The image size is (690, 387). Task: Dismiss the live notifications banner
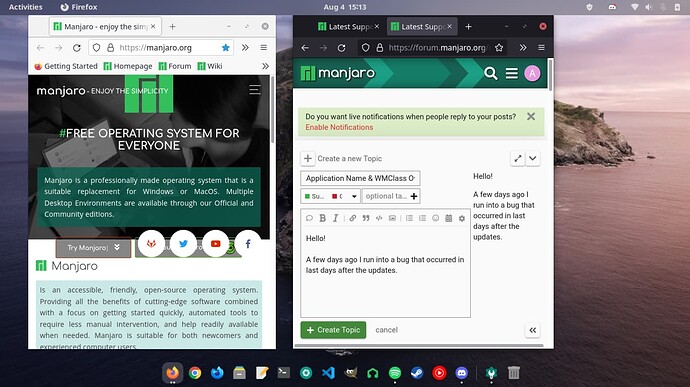(x=531, y=116)
